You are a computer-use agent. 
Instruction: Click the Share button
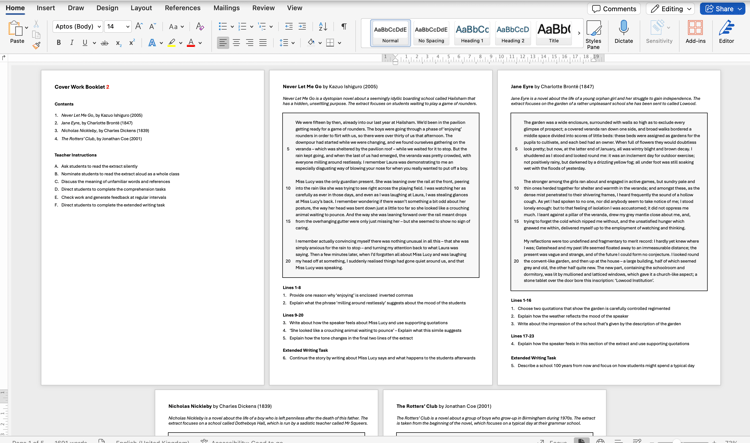(x=723, y=8)
